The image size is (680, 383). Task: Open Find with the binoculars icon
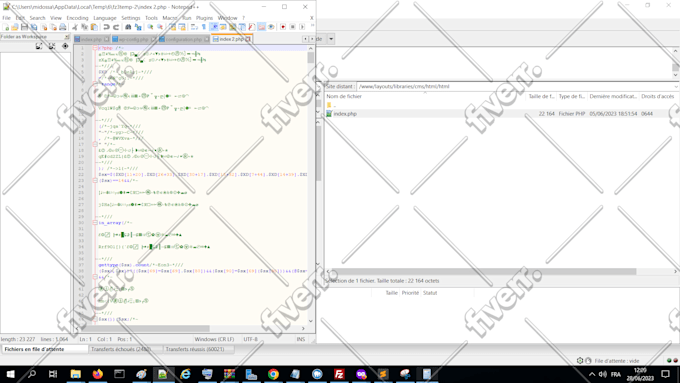pos(128,27)
